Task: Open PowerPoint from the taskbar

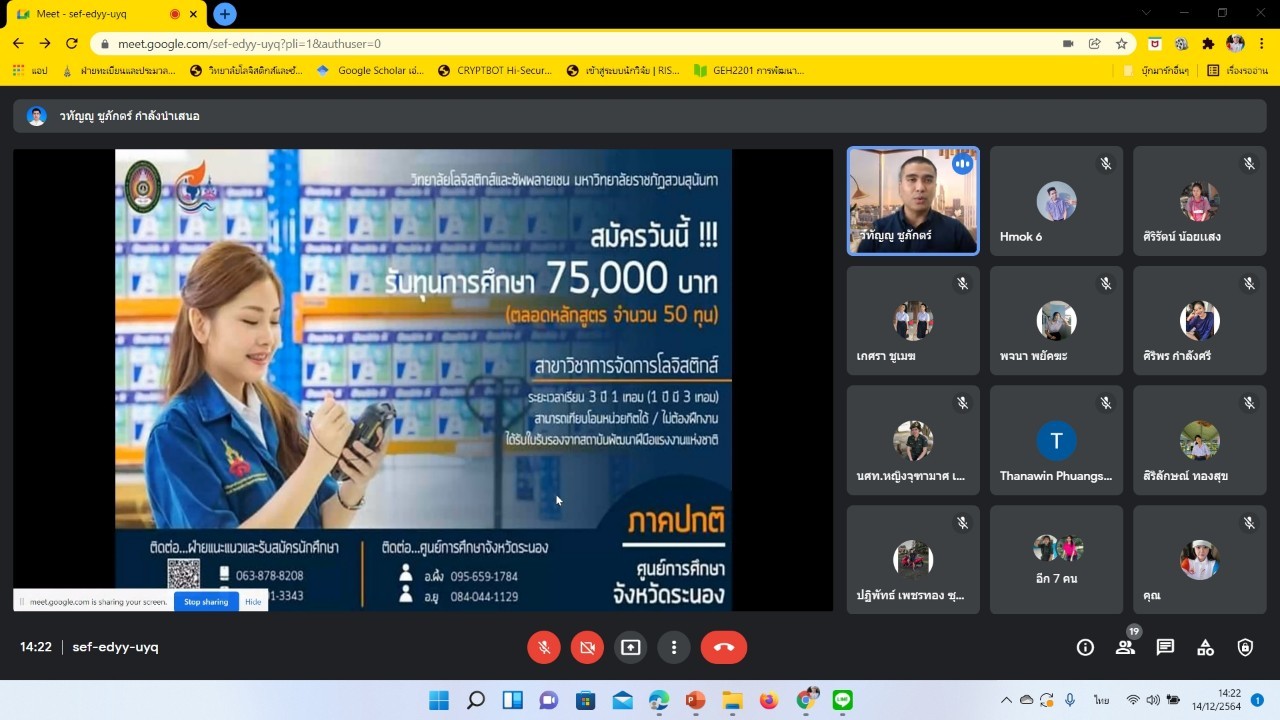Action: 695,701
